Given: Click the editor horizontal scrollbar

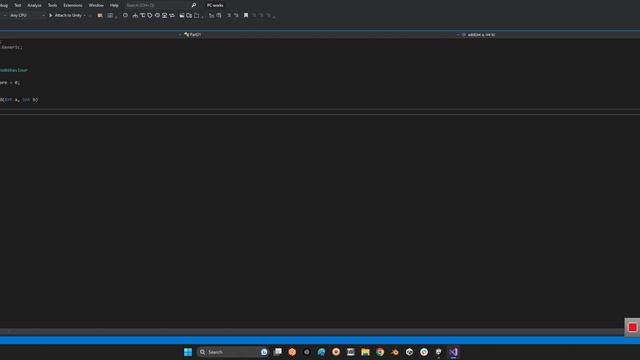Looking at the screenshot, I should [x=312, y=331].
